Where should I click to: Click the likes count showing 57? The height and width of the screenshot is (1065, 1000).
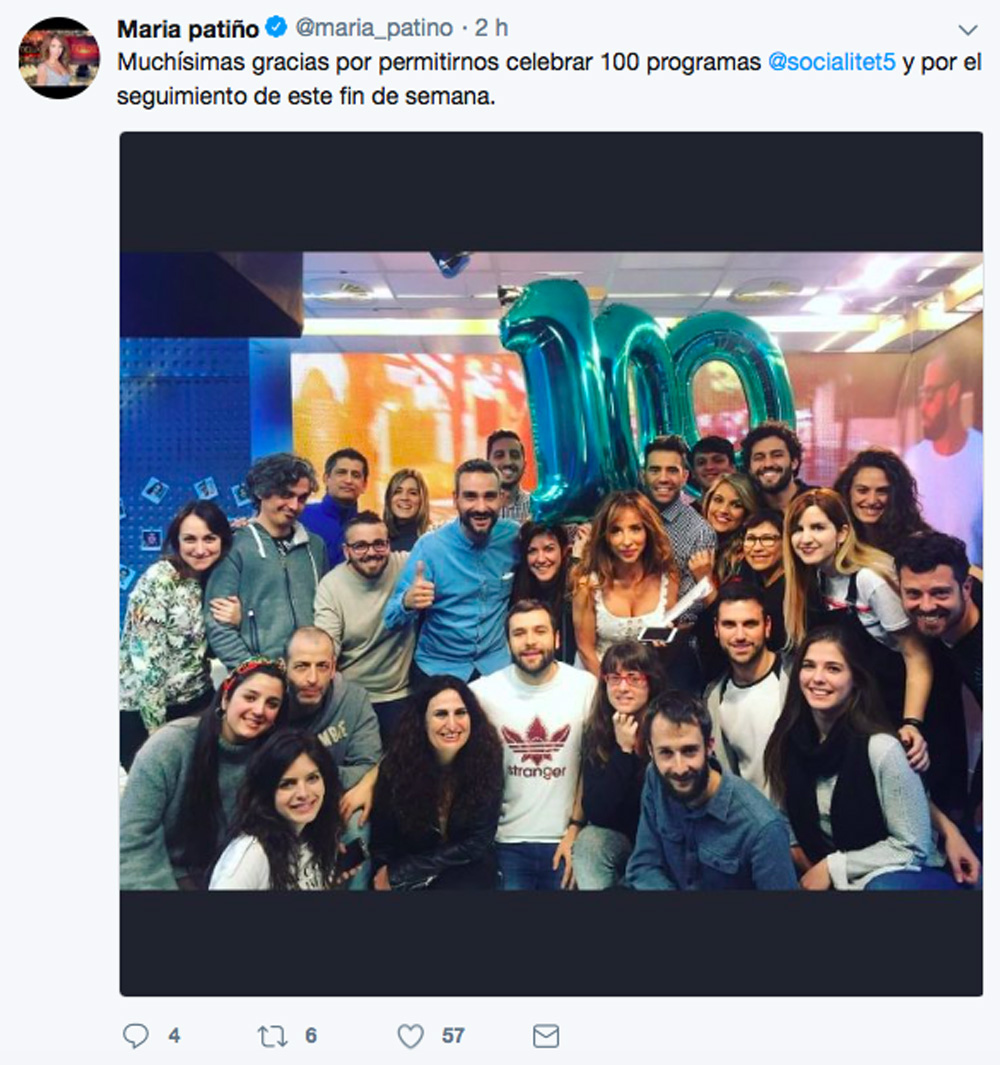point(453,1036)
